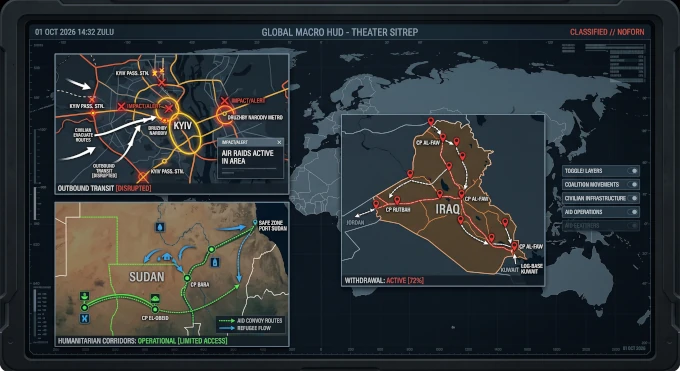
Task: Select the orange X marker beside southern Kyiv Pass. Stn.
Action: point(143,177)
